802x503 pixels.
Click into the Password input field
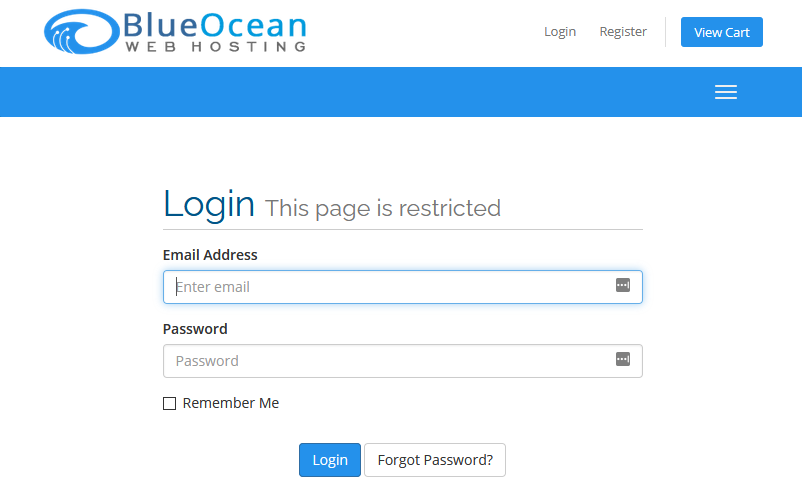point(390,361)
